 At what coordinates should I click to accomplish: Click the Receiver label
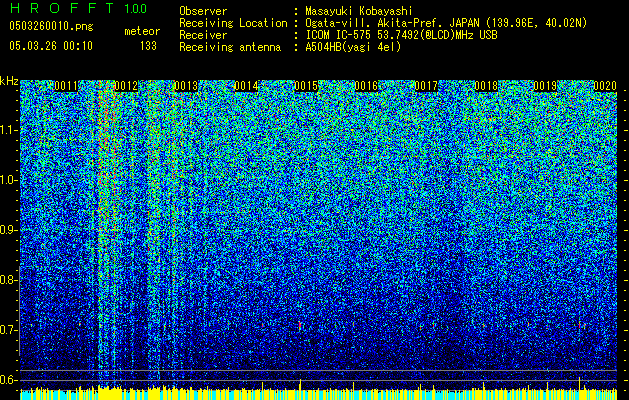tap(203, 35)
